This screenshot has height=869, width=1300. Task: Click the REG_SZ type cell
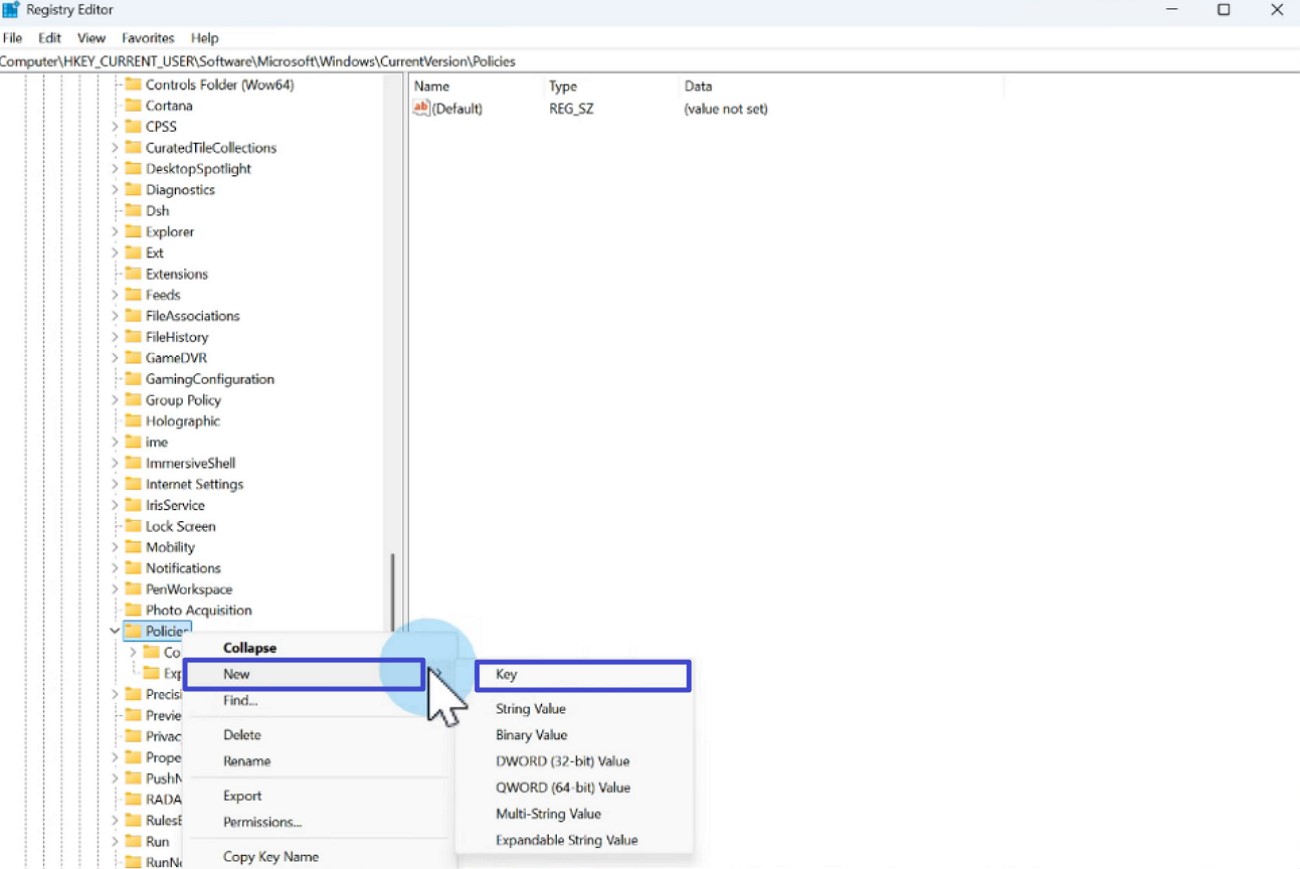click(572, 108)
